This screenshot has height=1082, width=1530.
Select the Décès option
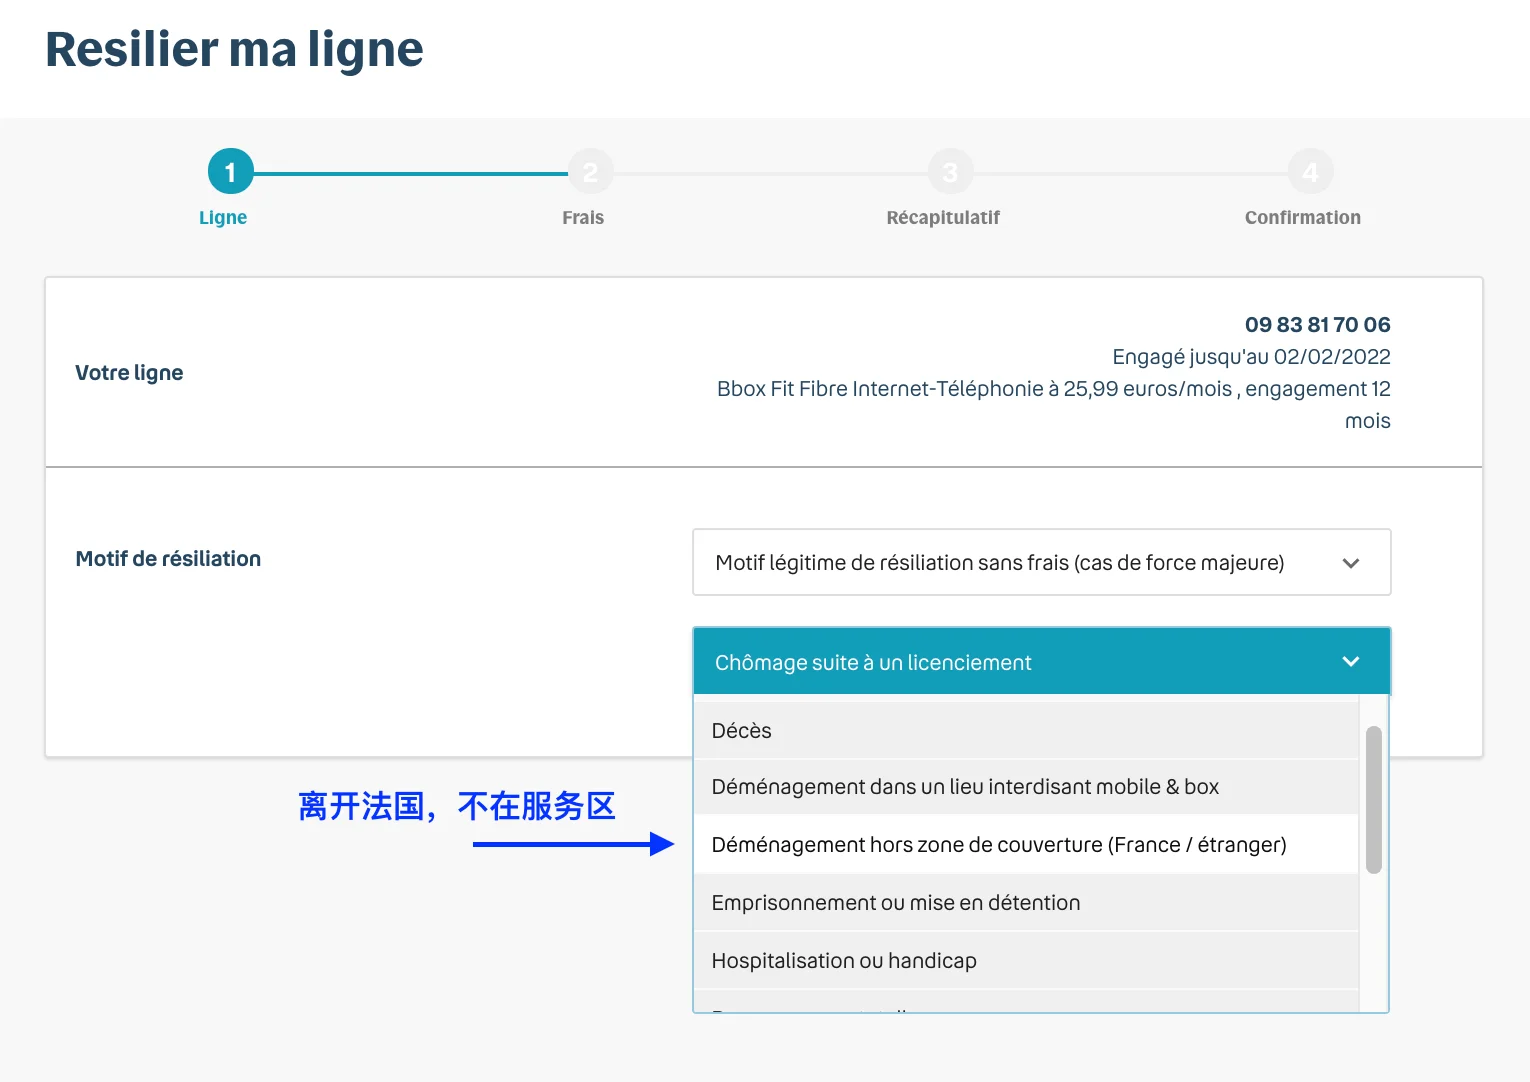[1026, 730]
